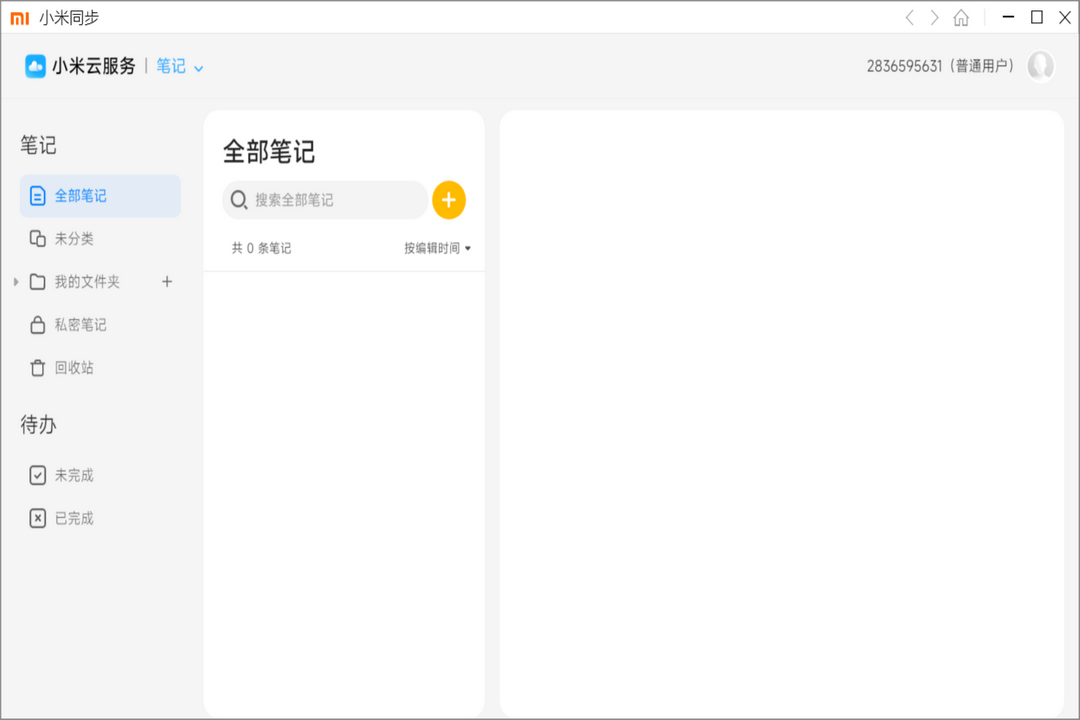This screenshot has width=1080, height=720.
Task: Create a new note with the yellow plus button
Action: (448, 199)
